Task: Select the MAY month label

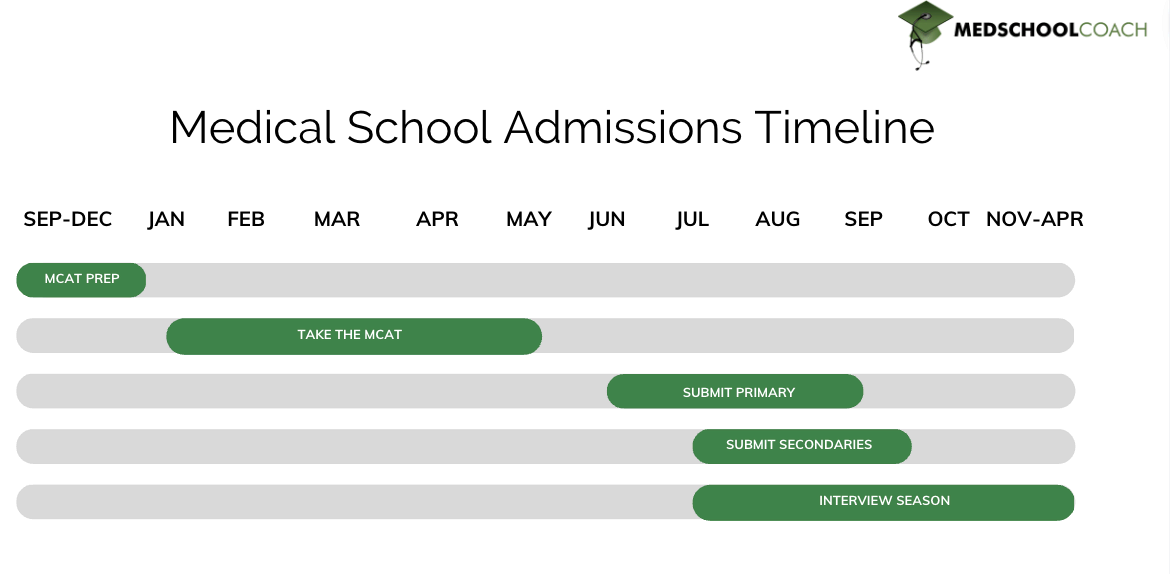Action: tap(529, 219)
